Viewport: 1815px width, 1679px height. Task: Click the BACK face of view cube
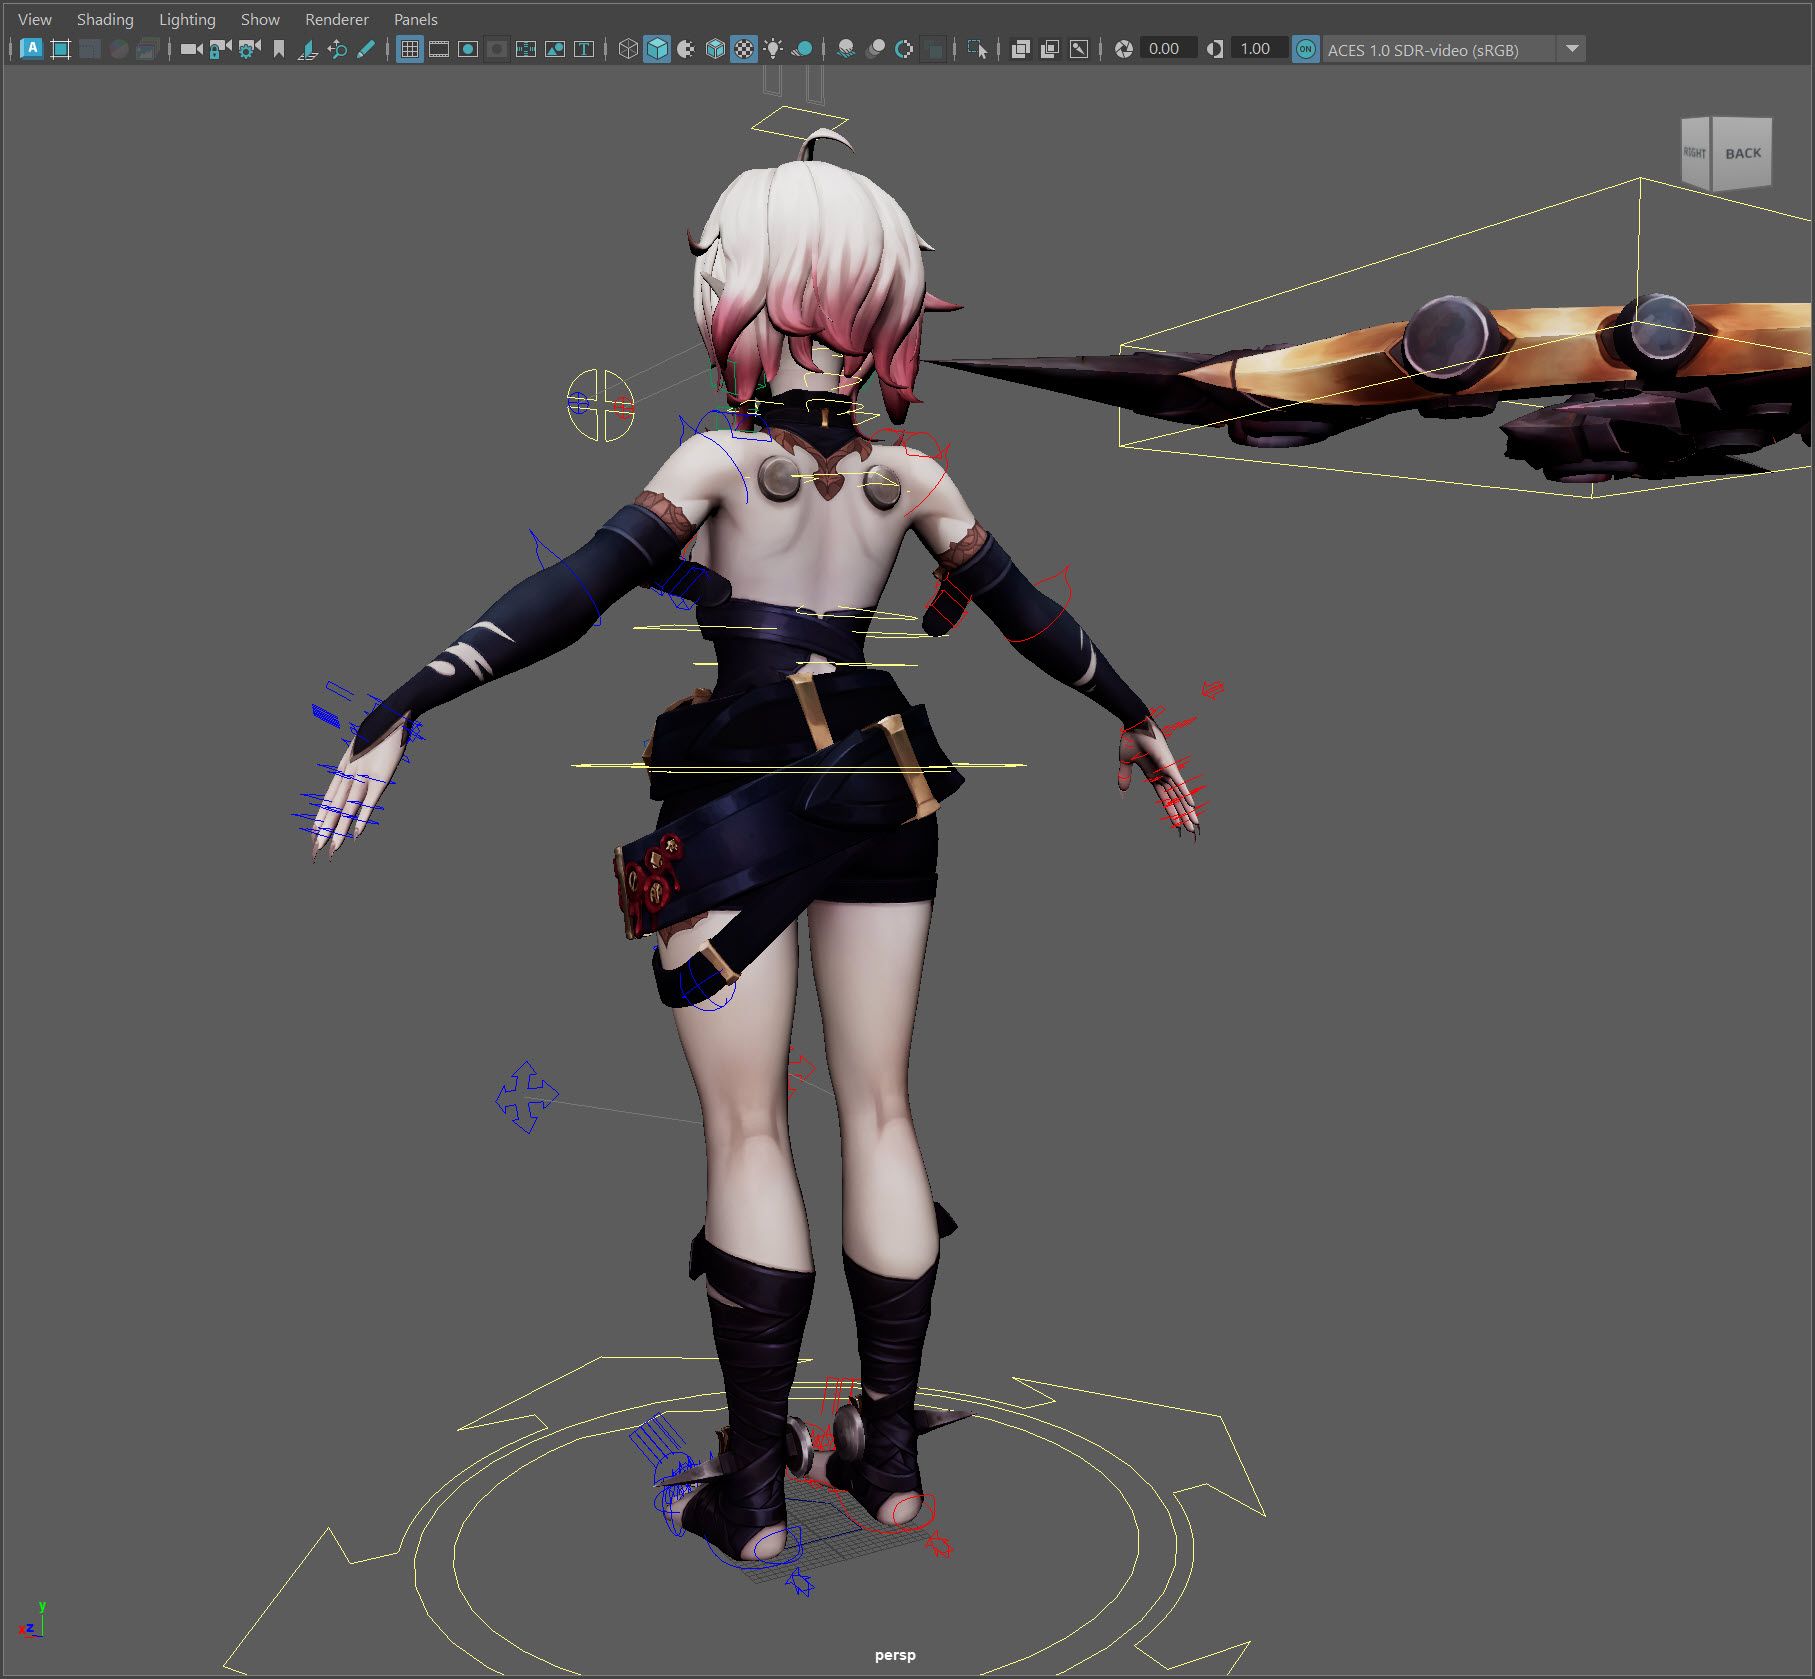coord(1742,153)
